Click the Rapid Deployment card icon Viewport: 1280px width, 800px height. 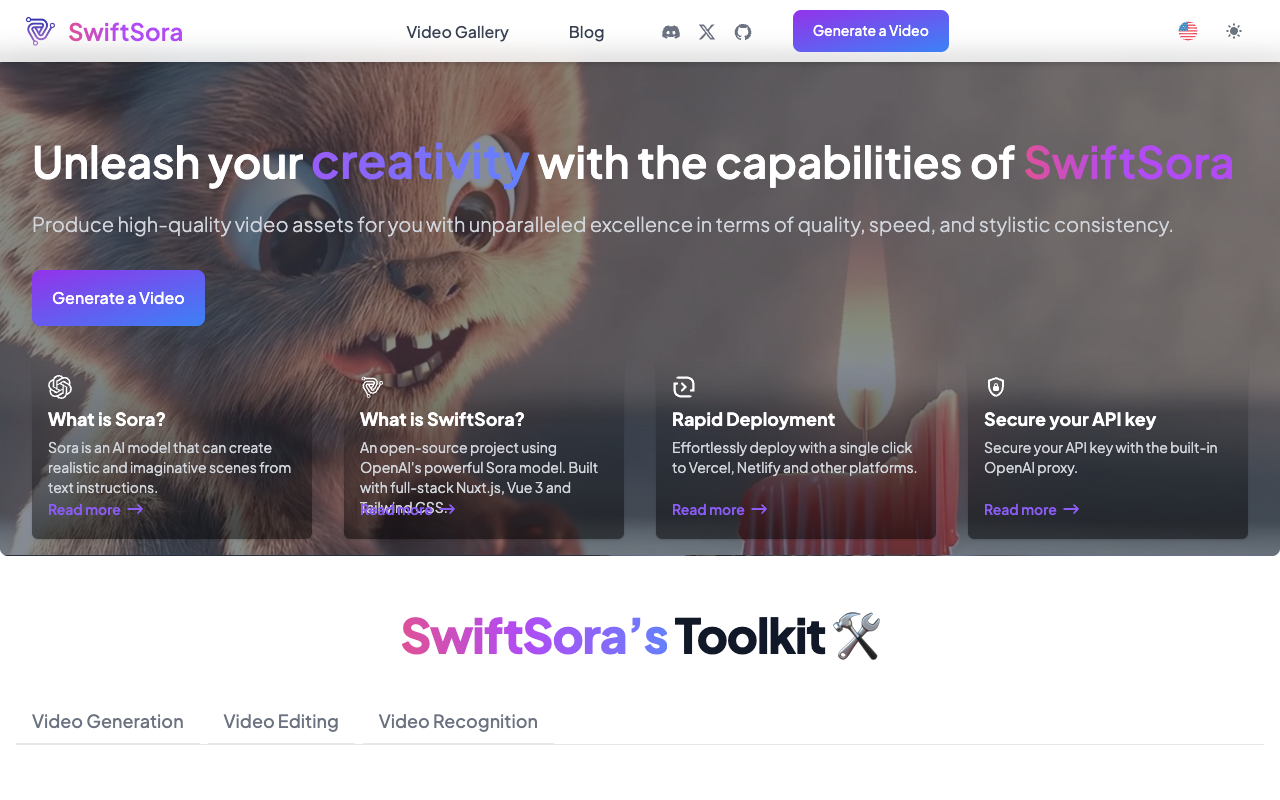pyautogui.click(x=684, y=387)
